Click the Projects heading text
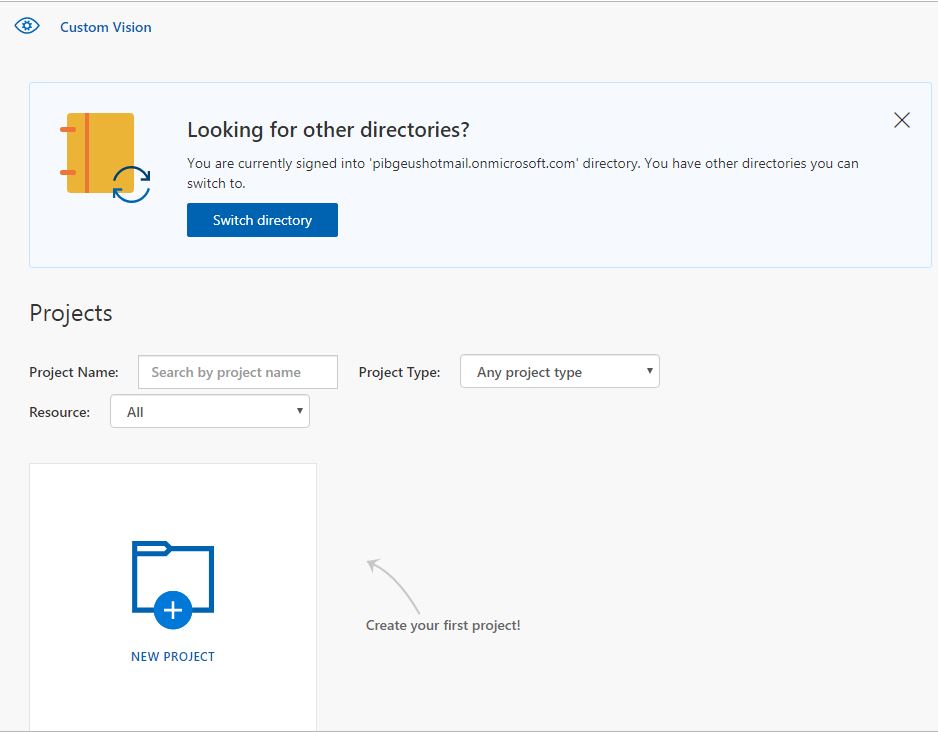This screenshot has width=938, height=732. click(x=71, y=313)
